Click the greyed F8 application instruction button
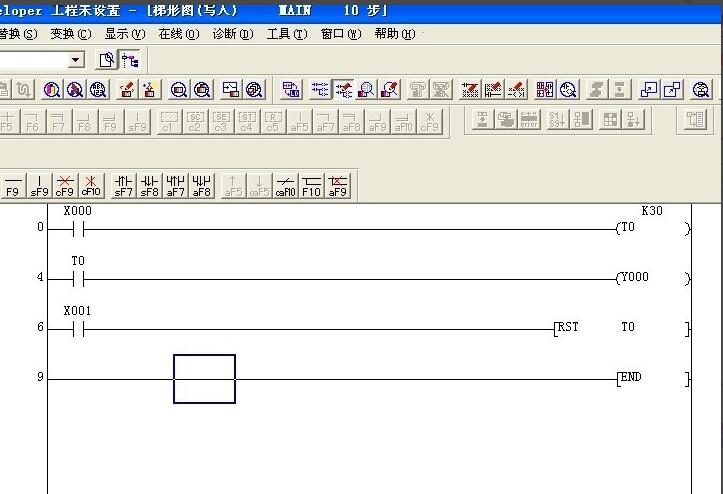This screenshot has width=723, height=494. pyautogui.click(x=84, y=122)
